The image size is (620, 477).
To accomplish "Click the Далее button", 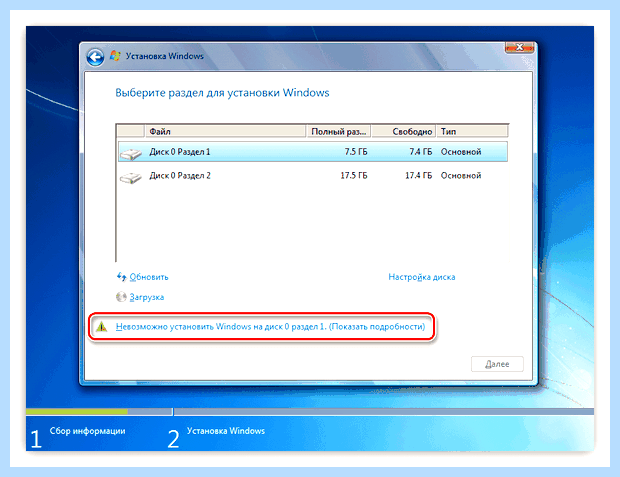I will 497,364.
